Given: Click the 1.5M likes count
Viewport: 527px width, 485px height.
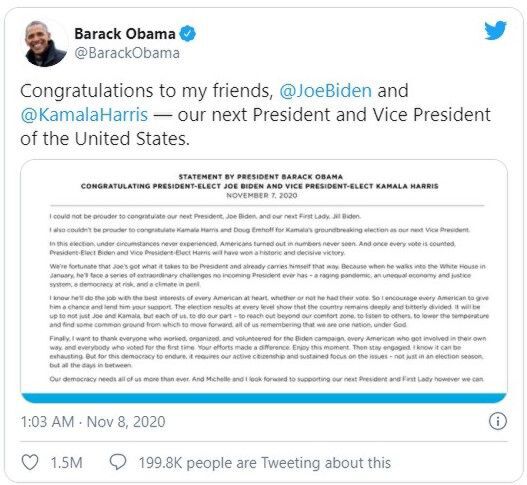Looking at the screenshot, I should tap(67, 463).
